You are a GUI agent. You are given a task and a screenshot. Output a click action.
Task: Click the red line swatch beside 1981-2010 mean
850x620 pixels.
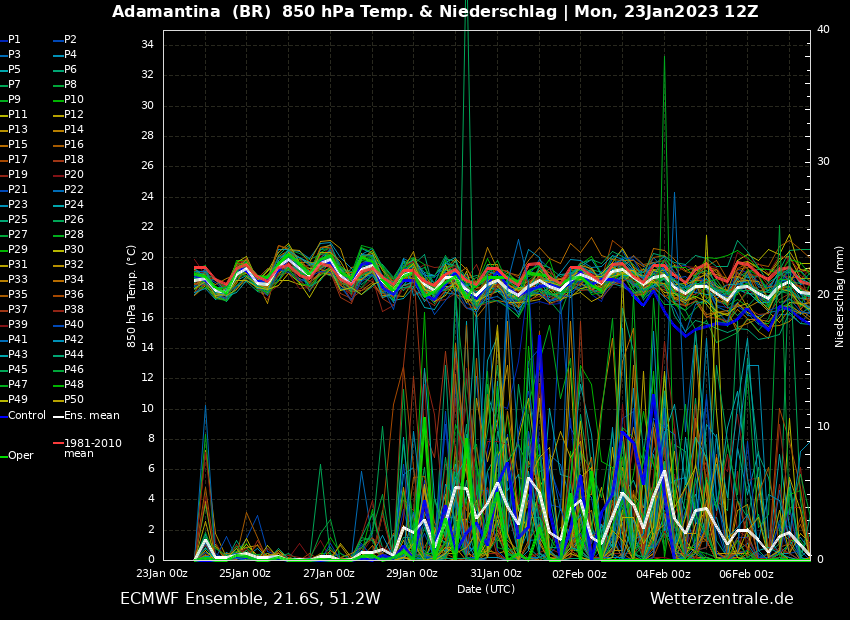[x=58, y=443]
